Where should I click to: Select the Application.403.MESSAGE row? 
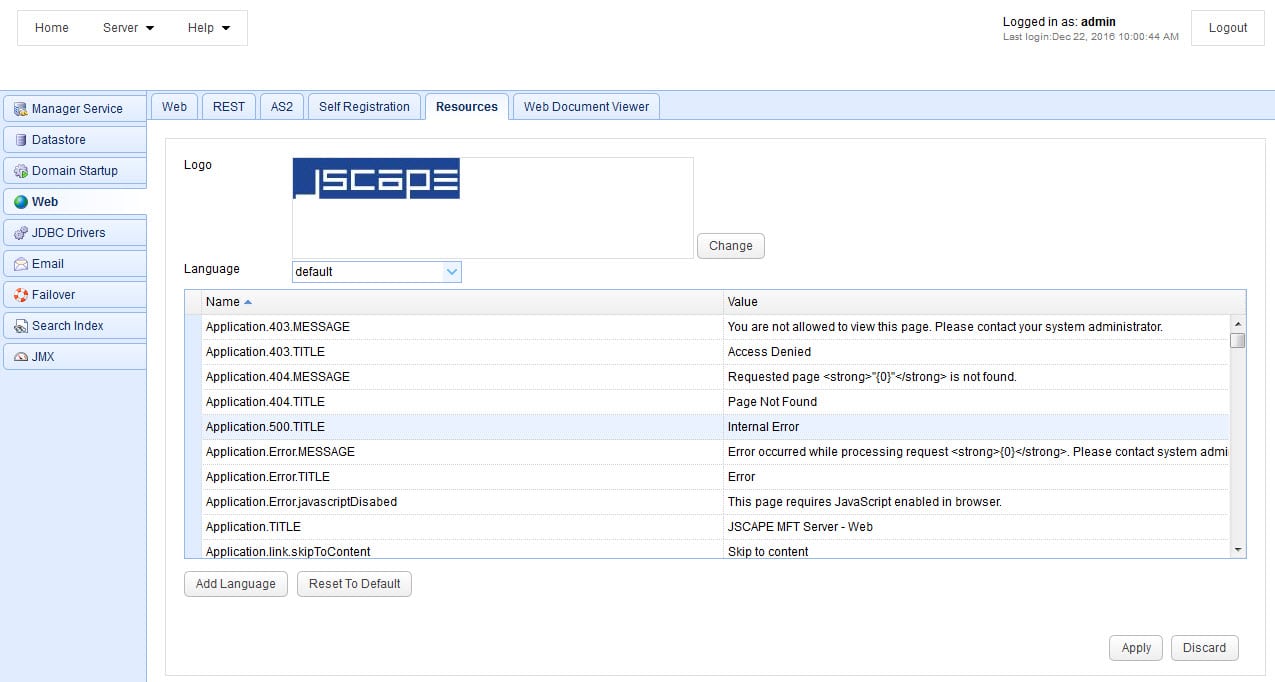707,327
